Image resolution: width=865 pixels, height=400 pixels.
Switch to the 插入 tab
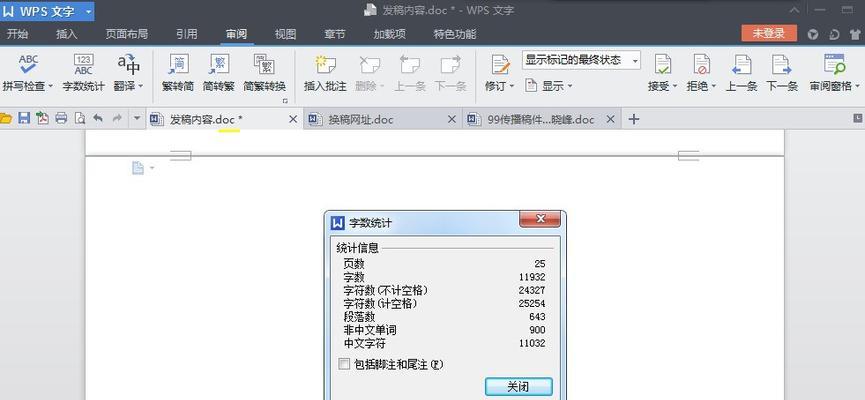[67, 34]
